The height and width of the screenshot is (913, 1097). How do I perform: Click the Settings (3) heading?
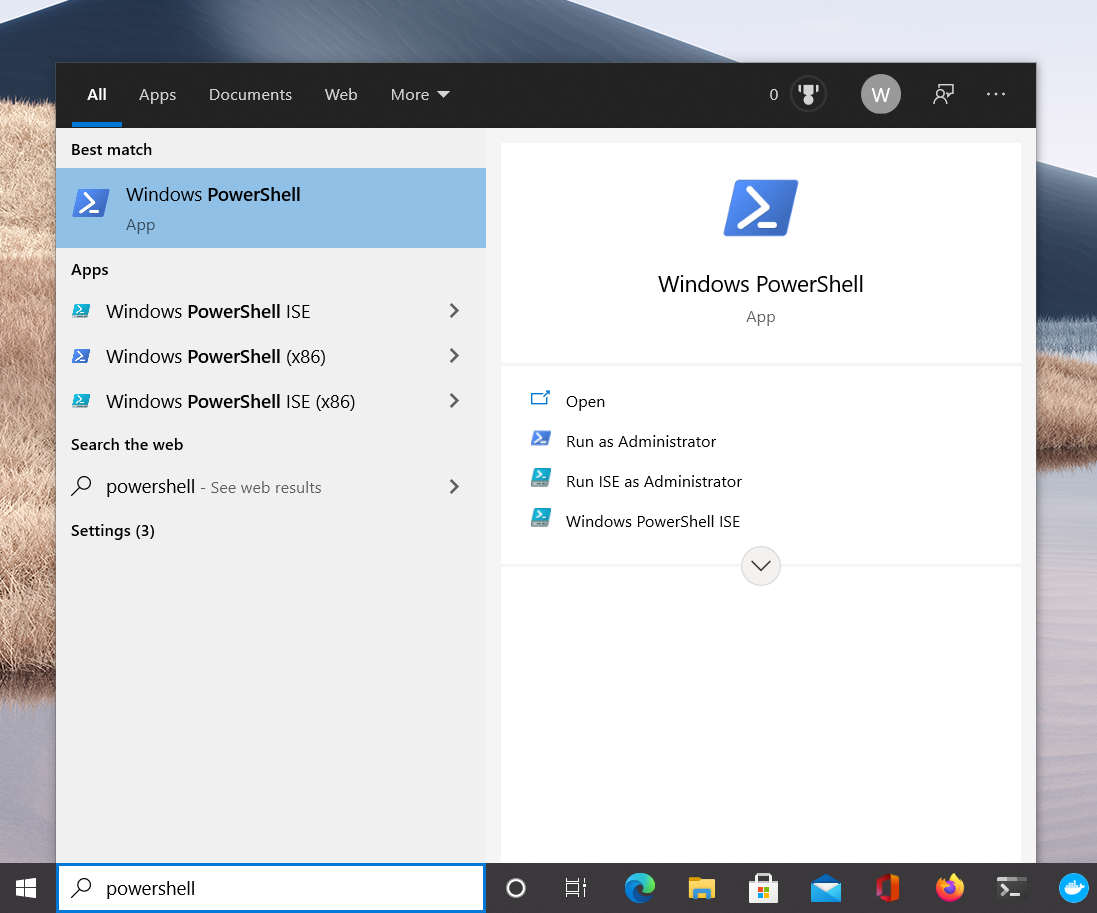(x=113, y=530)
